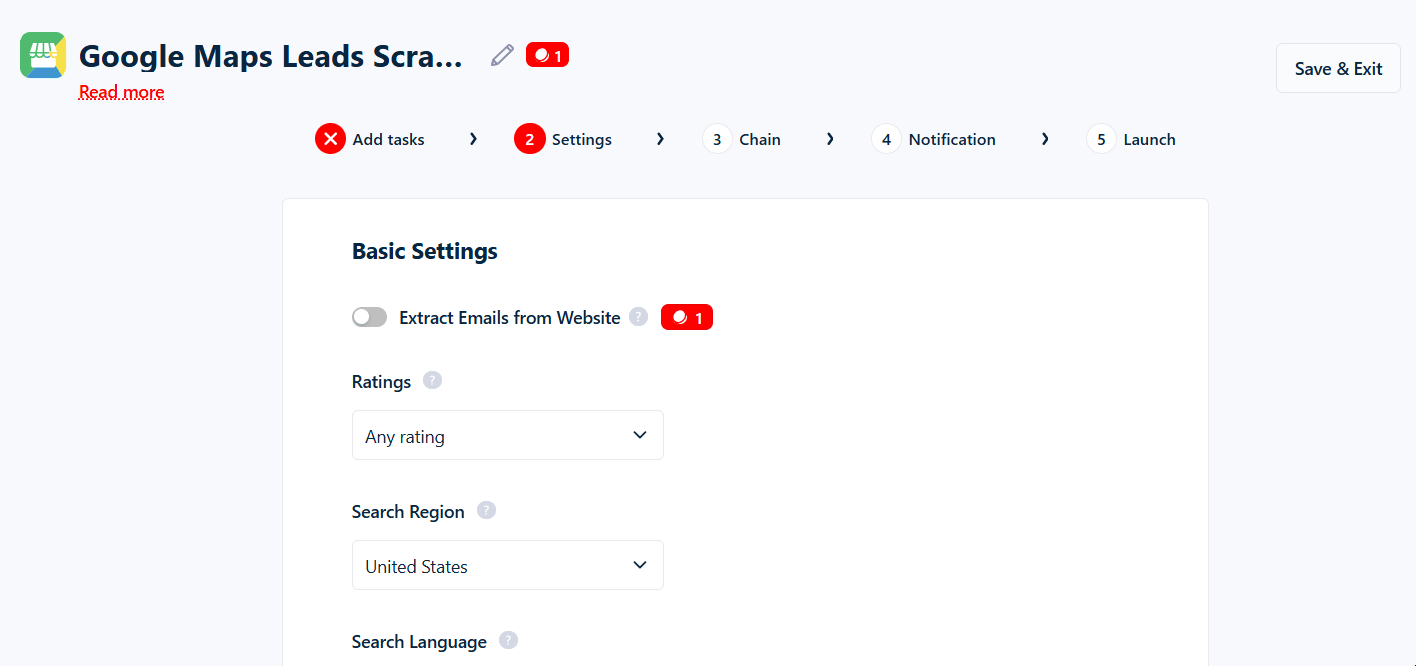Click the Search Region label
The image size is (1416, 666).
[408, 511]
